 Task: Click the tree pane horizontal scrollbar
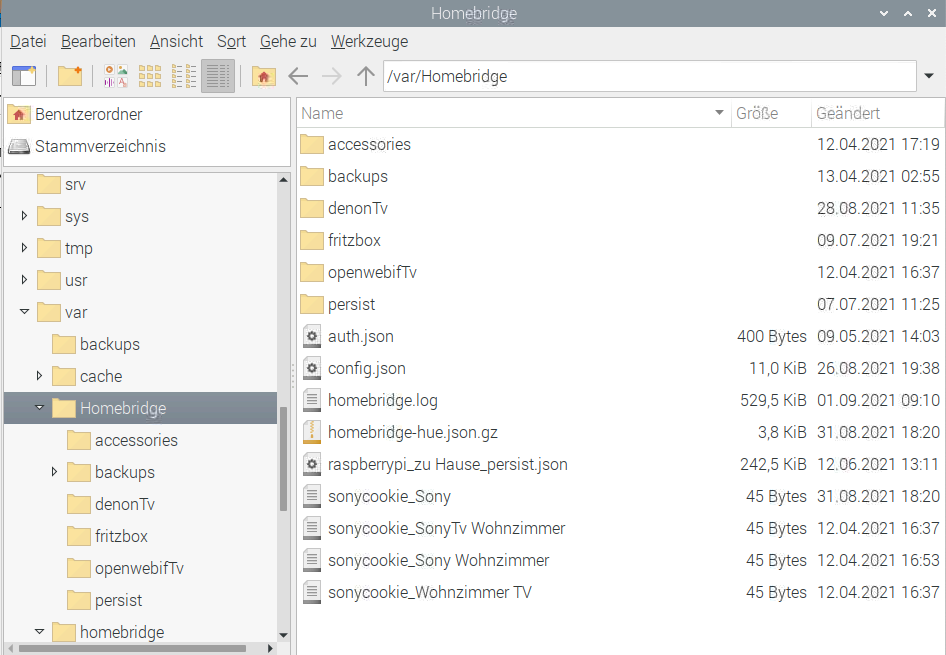pyautogui.click(x=132, y=648)
